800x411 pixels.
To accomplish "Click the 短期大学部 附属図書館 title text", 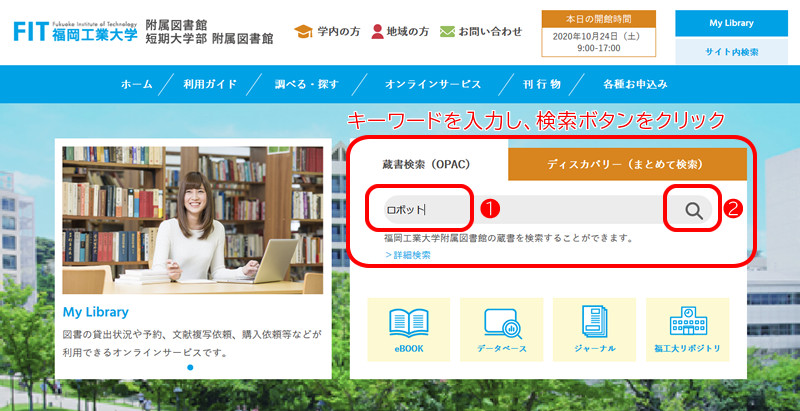I will [x=209, y=39].
